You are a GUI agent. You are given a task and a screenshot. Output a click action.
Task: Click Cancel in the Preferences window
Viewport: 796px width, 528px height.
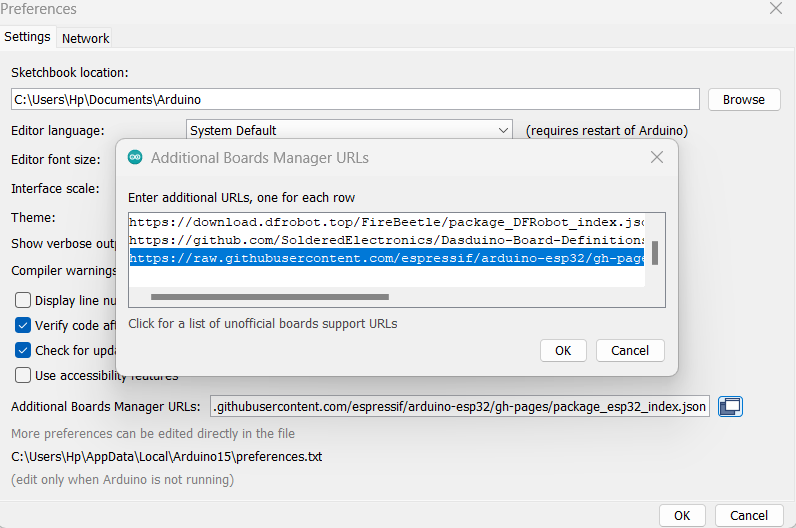click(749, 515)
